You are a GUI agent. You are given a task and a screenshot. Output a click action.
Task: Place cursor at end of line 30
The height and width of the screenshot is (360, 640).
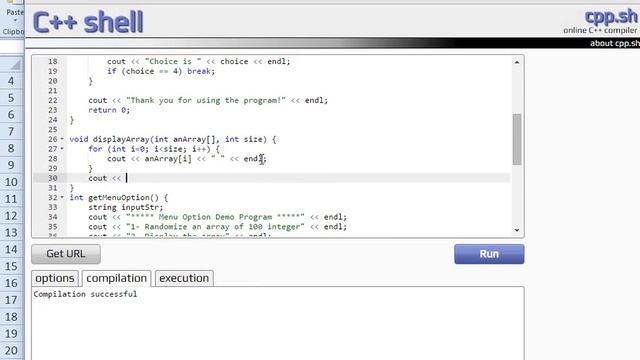pyautogui.click(x=127, y=178)
